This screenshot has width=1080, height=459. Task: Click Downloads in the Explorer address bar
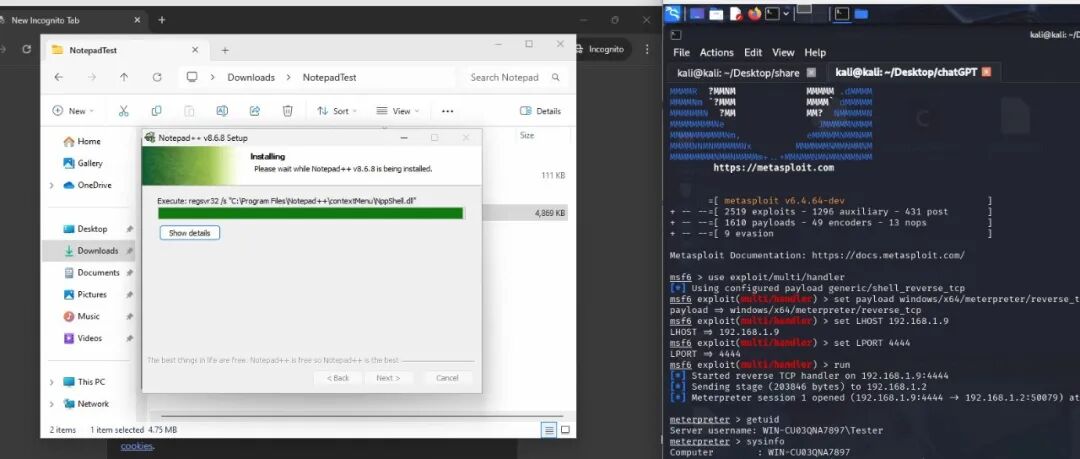coord(251,77)
